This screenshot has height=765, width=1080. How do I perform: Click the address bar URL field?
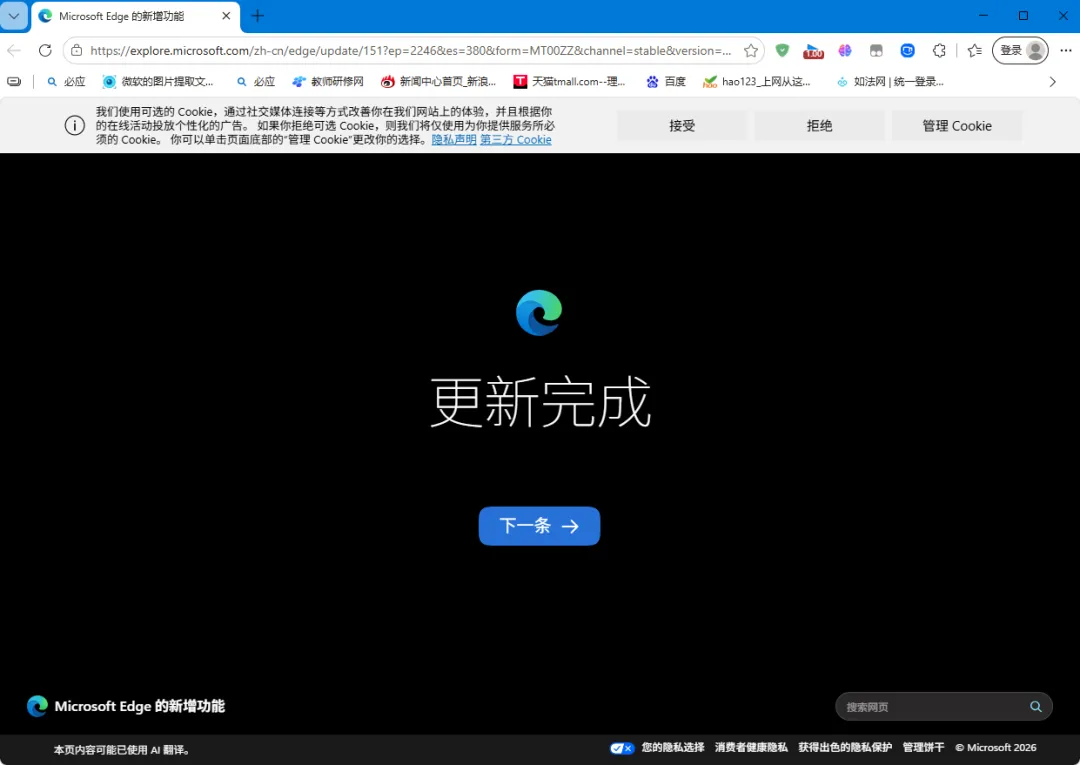(x=411, y=50)
